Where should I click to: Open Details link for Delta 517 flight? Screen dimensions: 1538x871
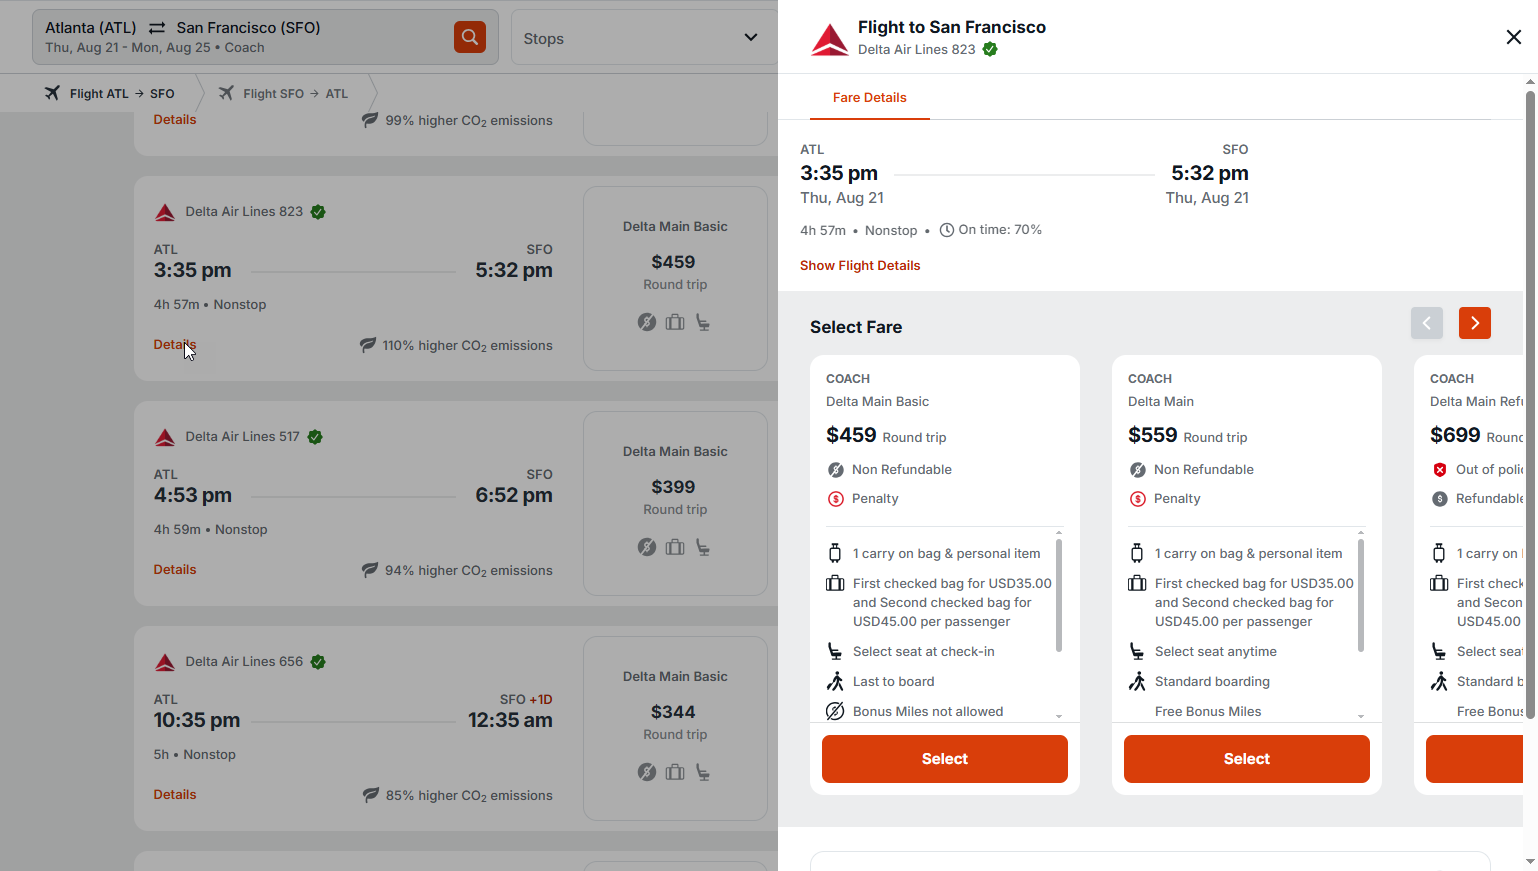click(x=175, y=569)
